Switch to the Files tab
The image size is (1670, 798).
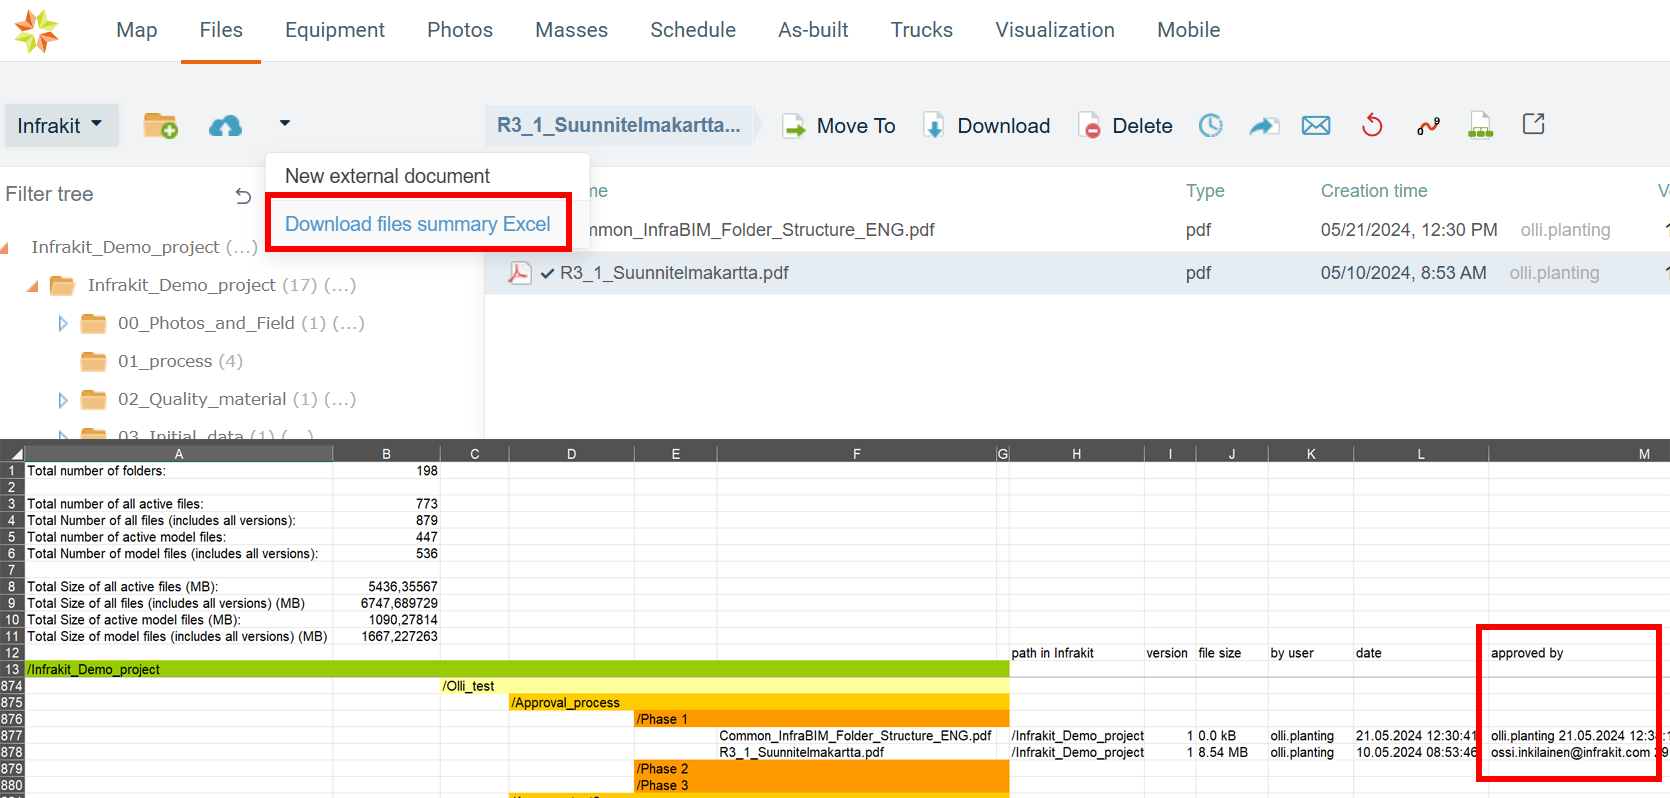tap(221, 30)
